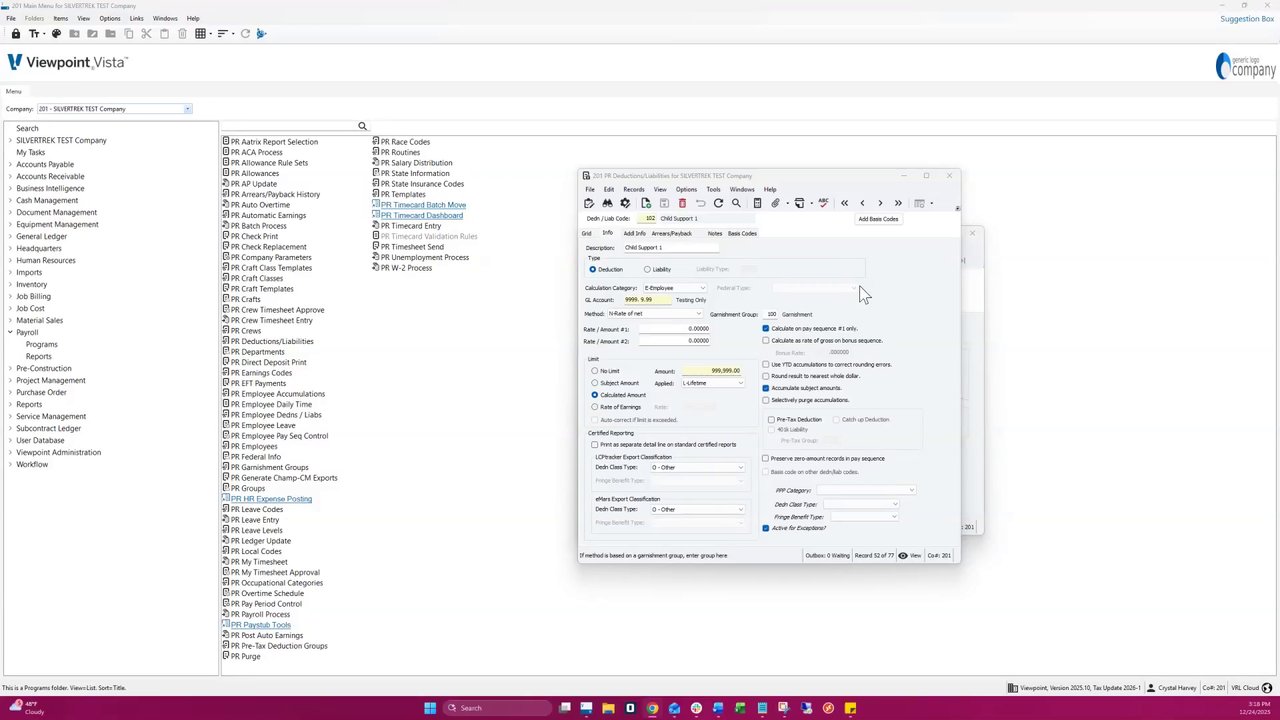This screenshot has height=720, width=1280.
Task: Toggle Calculate on pay sequence #1 only
Action: [x=766, y=329]
